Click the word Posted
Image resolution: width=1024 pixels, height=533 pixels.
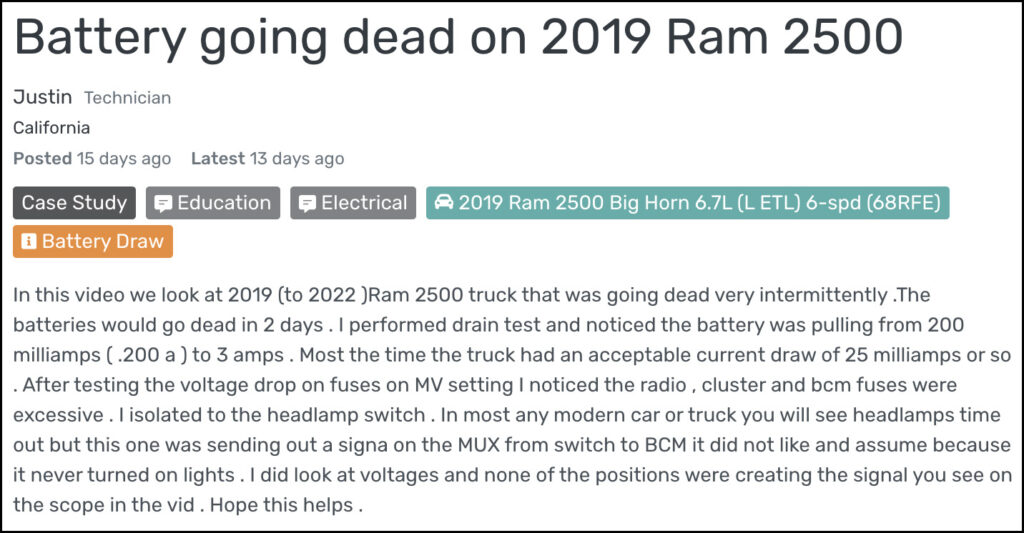tap(42, 159)
